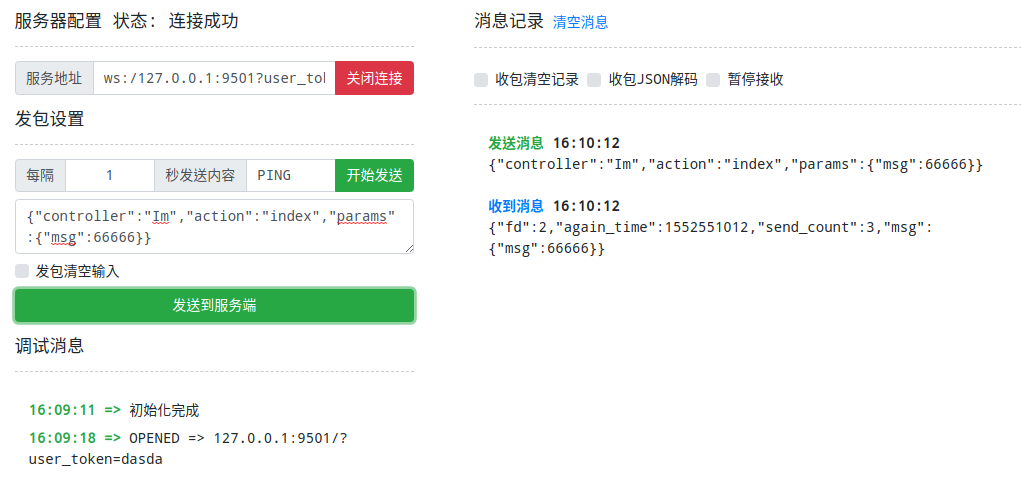
Task: Click the 秒发送内容 label
Action: [200, 175]
